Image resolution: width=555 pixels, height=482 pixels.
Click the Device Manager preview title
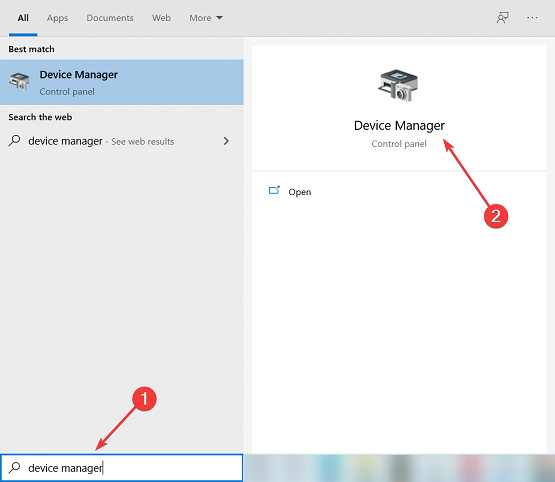(x=399, y=126)
